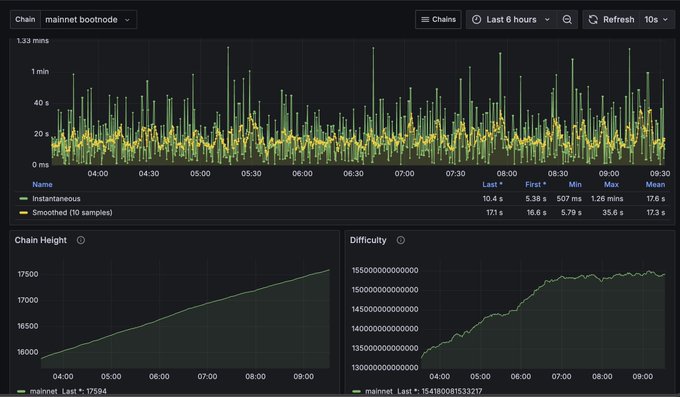
Task: Click the Chain Height info icon
Action: (81, 240)
